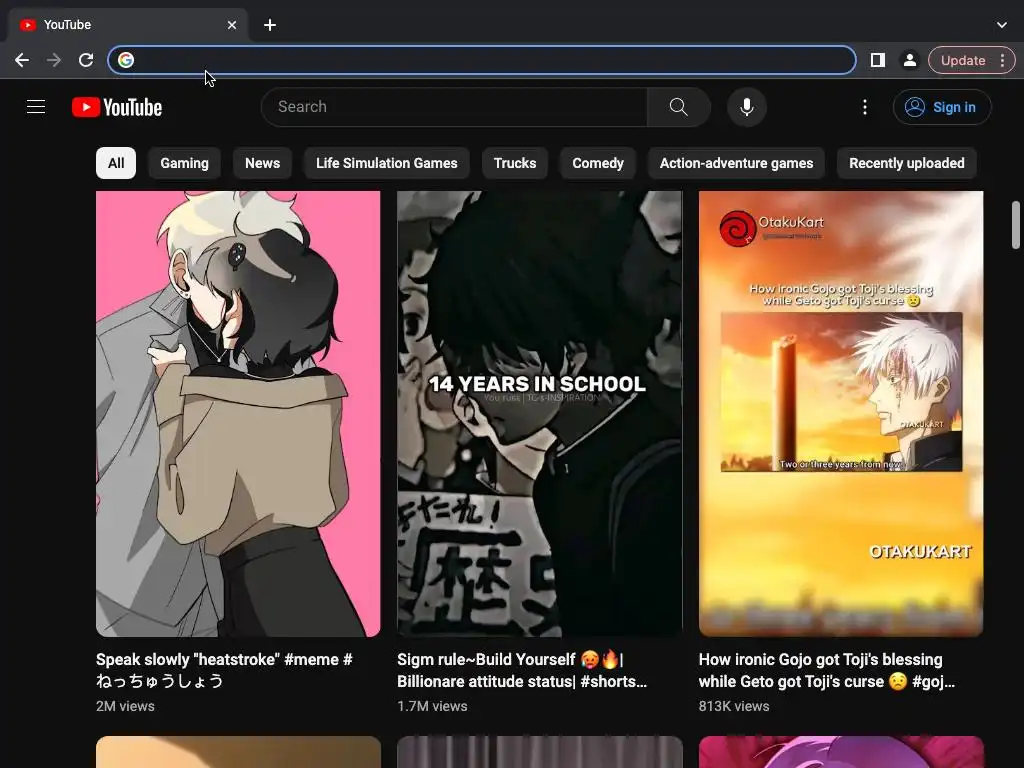
Task: Select the Action-adventure games chip
Action: (x=736, y=163)
